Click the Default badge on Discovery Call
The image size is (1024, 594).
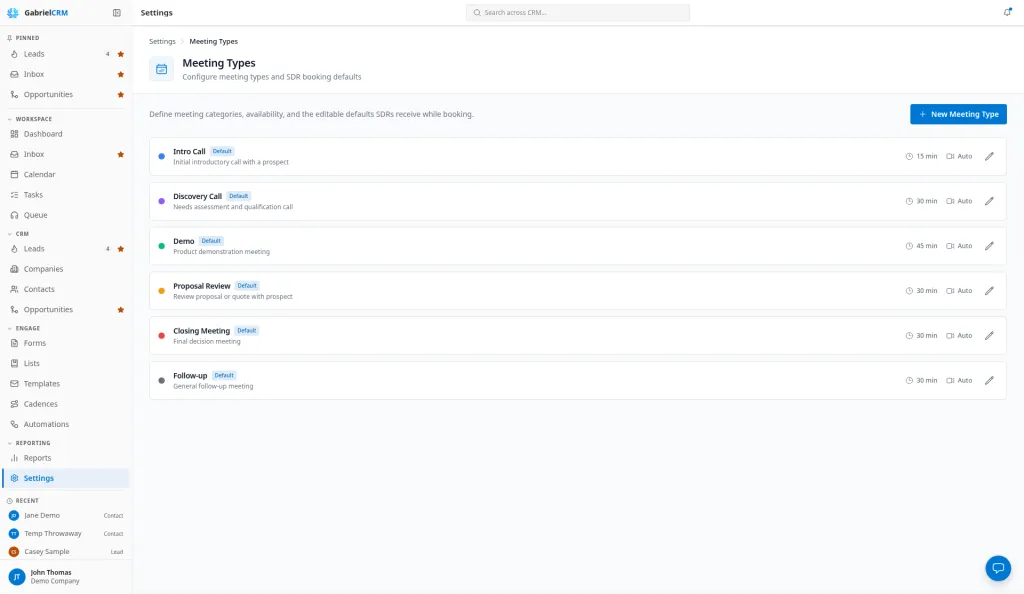pyautogui.click(x=238, y=196)
